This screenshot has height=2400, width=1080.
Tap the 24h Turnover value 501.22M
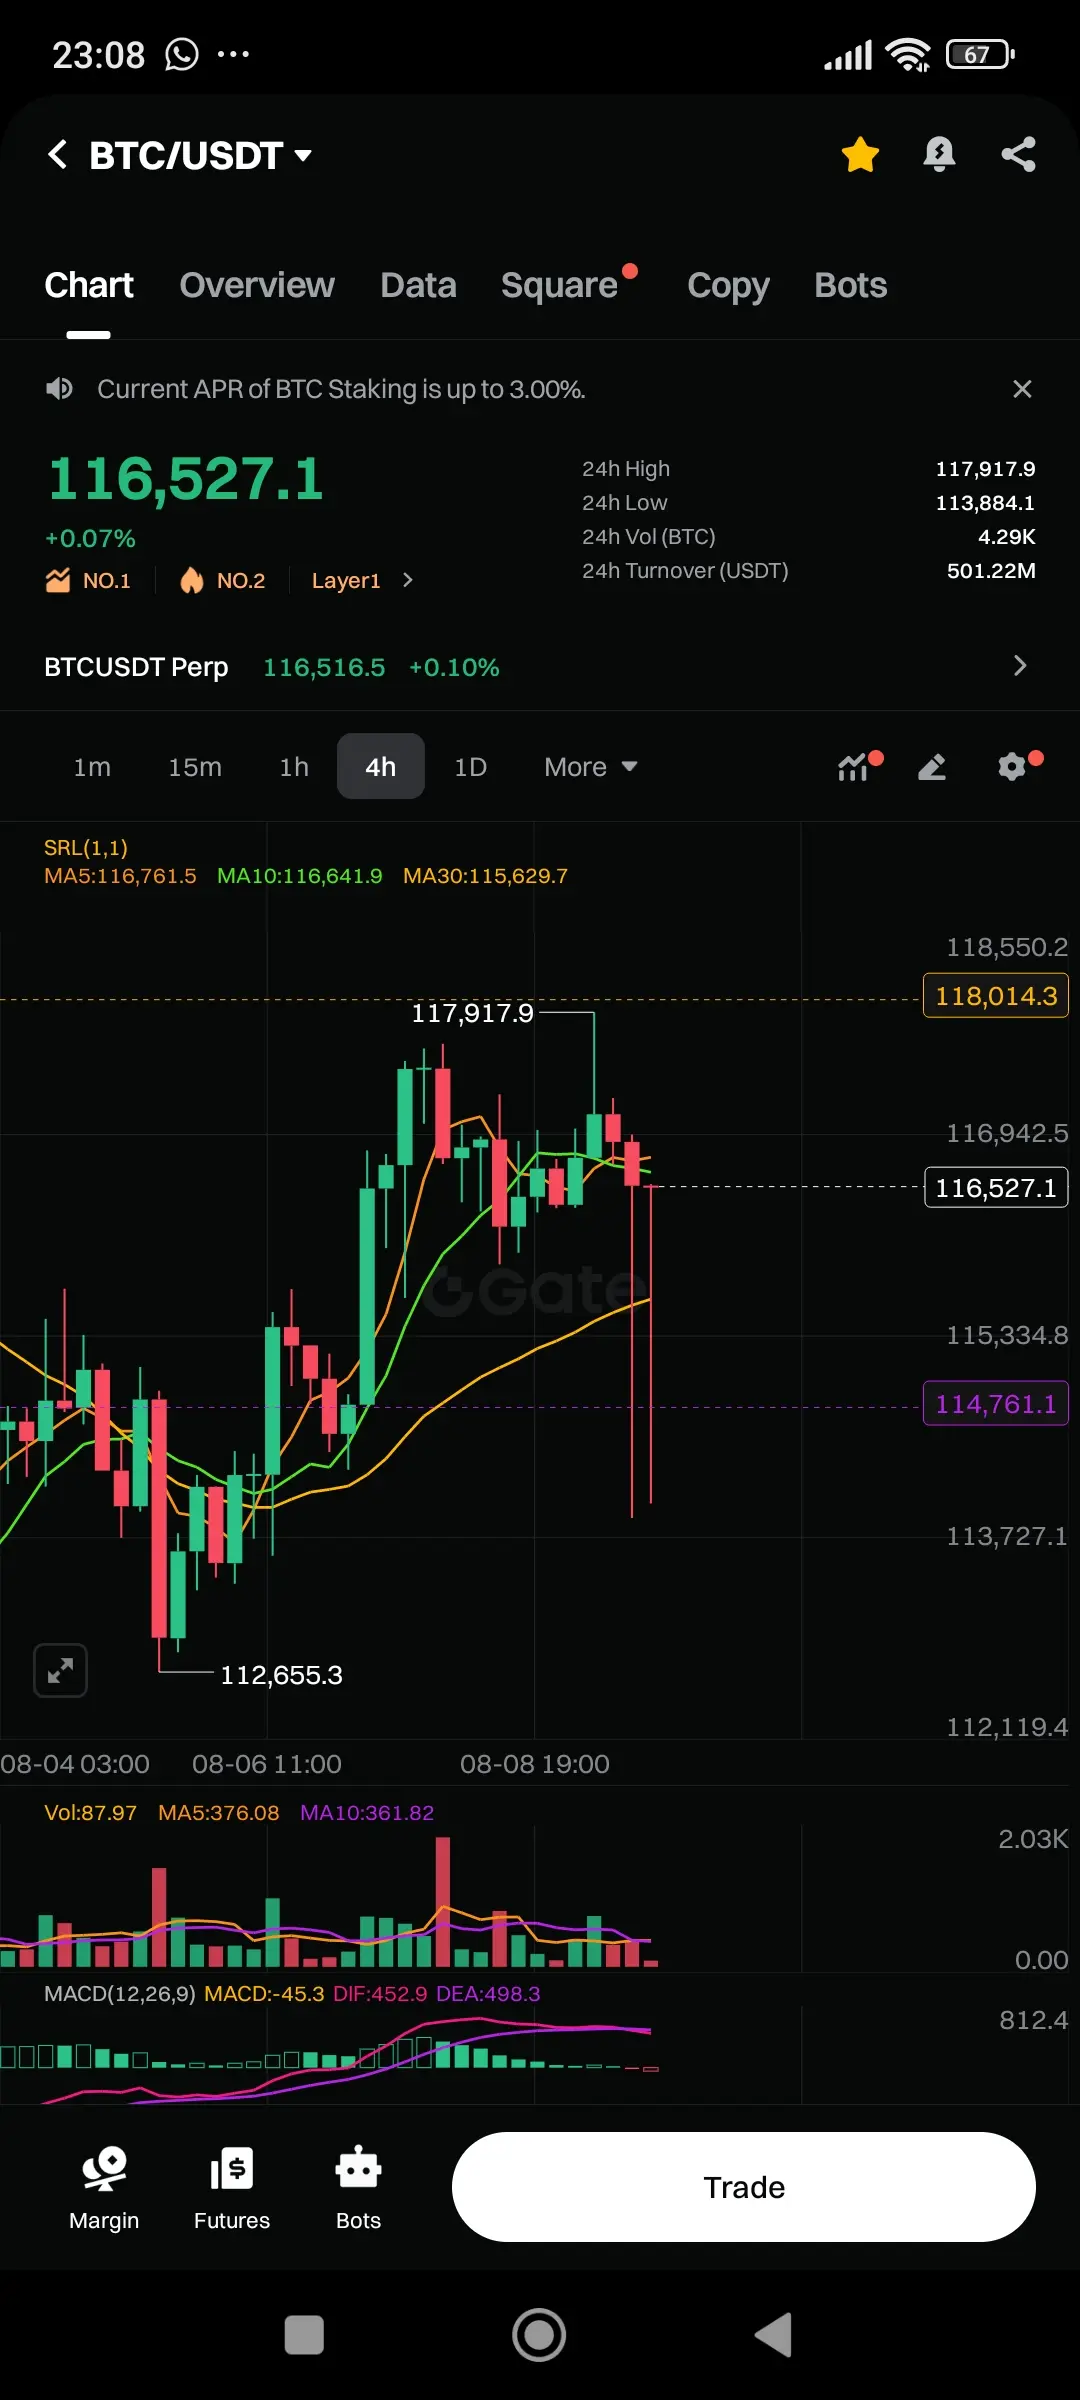click(991, 571)
